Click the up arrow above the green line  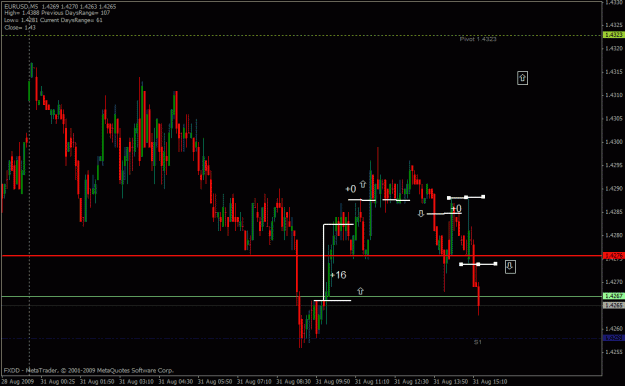pyautogui.click(x=360, y=291)
